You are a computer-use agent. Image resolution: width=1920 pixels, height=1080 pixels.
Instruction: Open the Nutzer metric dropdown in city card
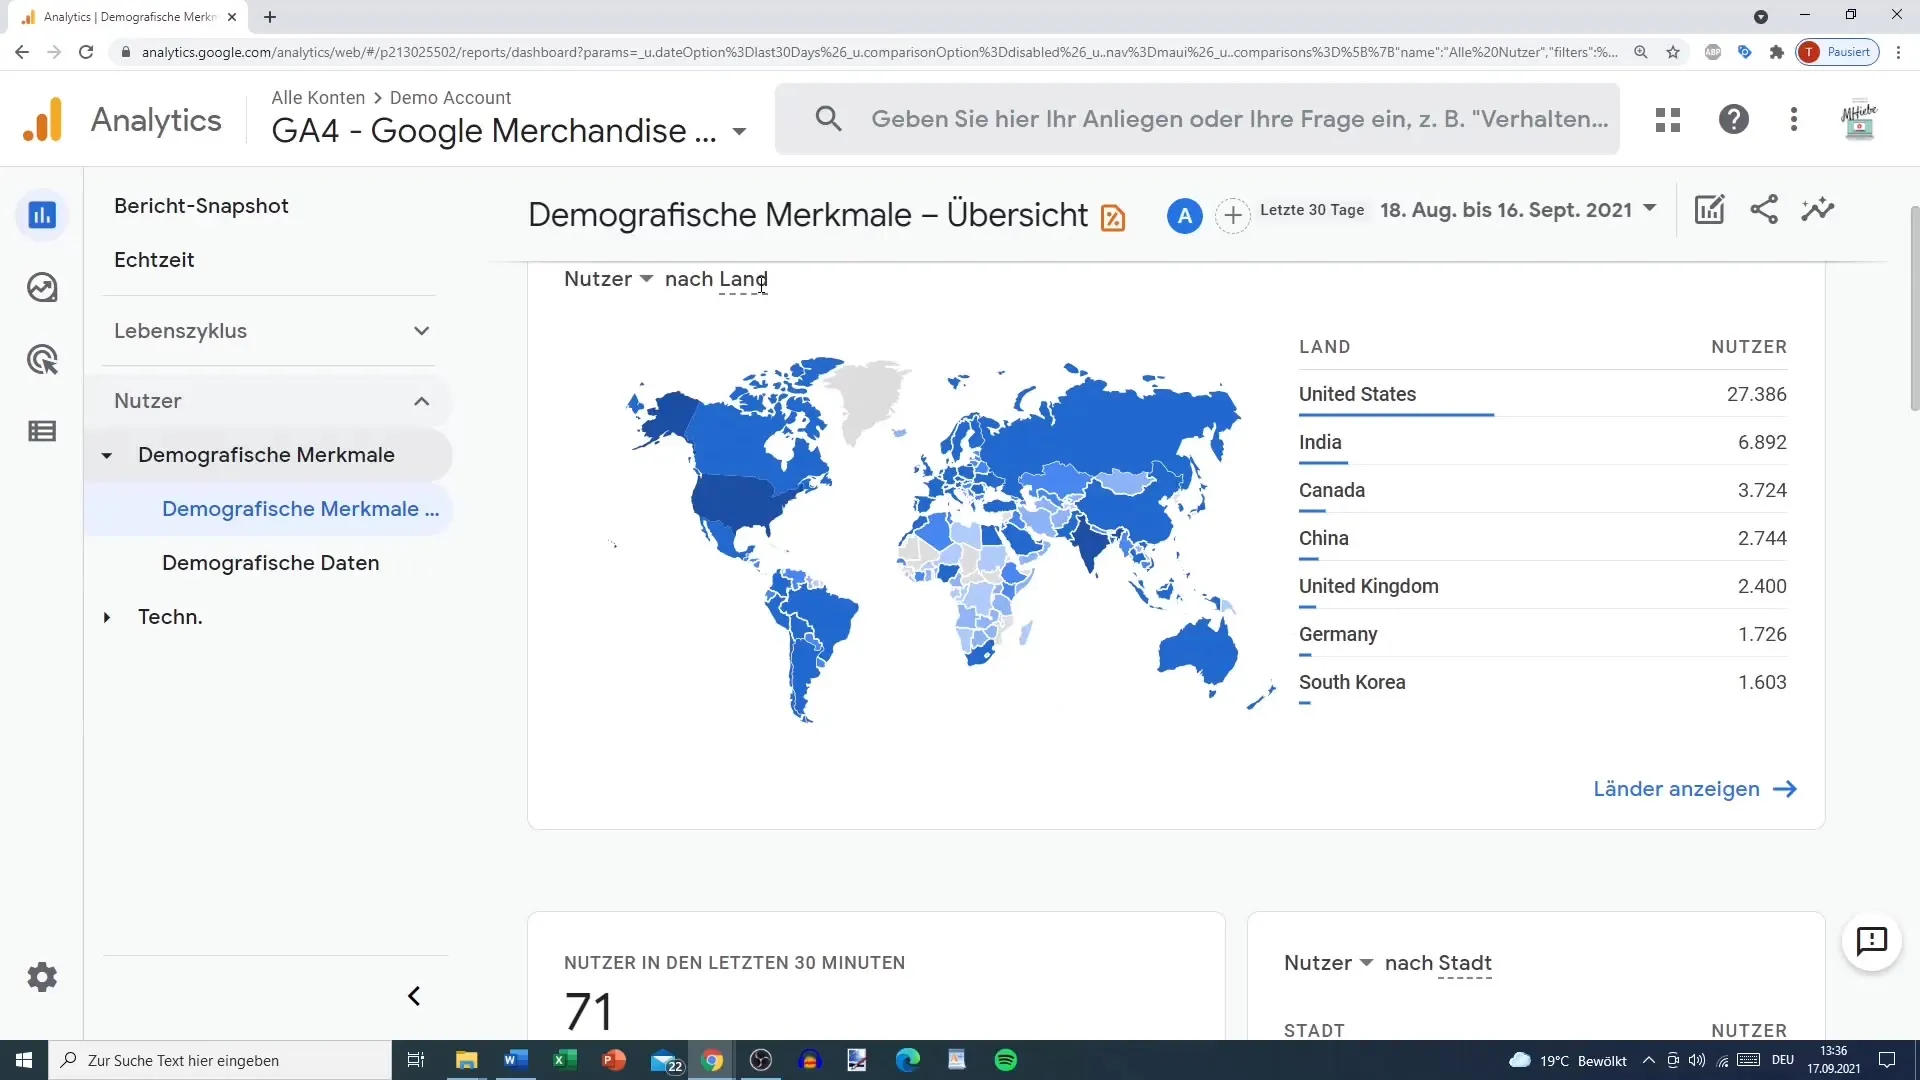tap(1328, 963)
